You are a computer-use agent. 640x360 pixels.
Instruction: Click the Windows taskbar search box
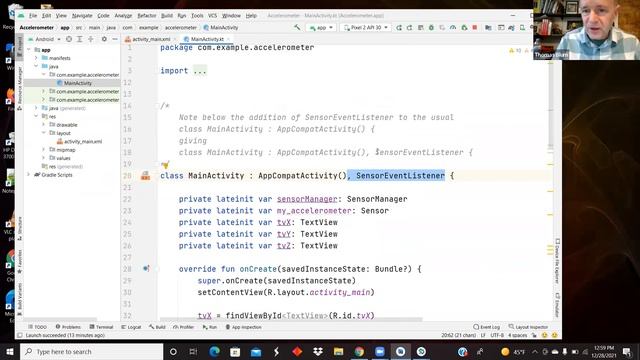pyautogui.click(x=91, y=351)
